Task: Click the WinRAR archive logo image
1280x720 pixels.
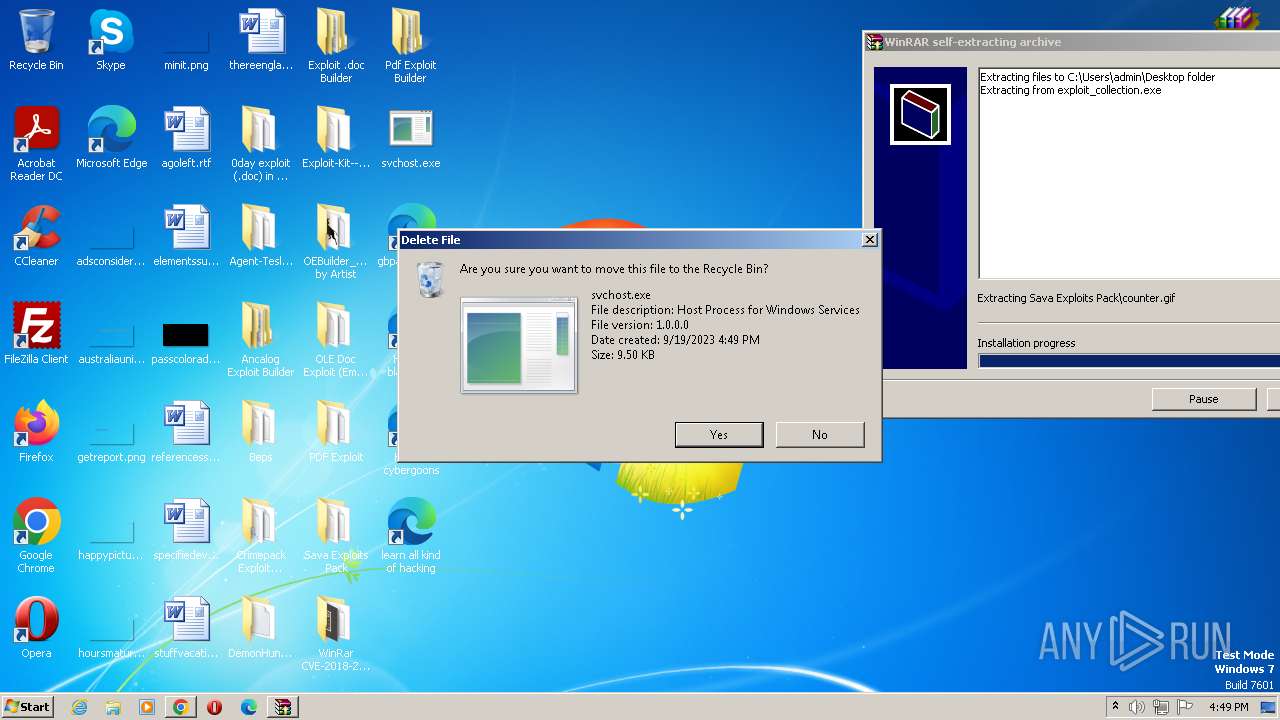Action: [x=920, y=114]
